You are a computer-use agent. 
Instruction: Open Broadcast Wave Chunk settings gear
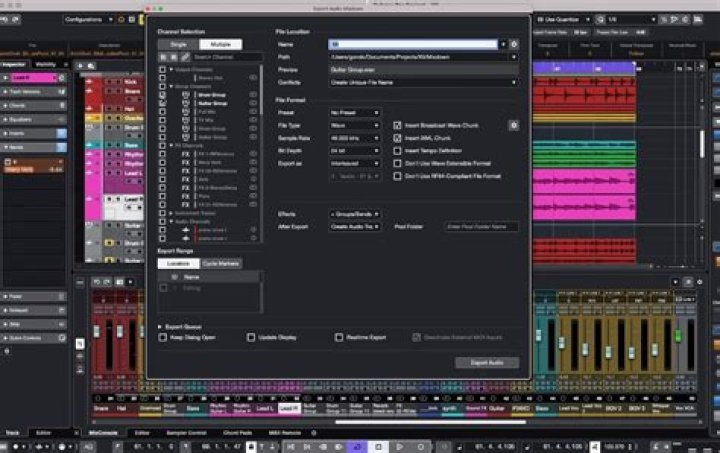pyautogui.click(x=514, y=125)
